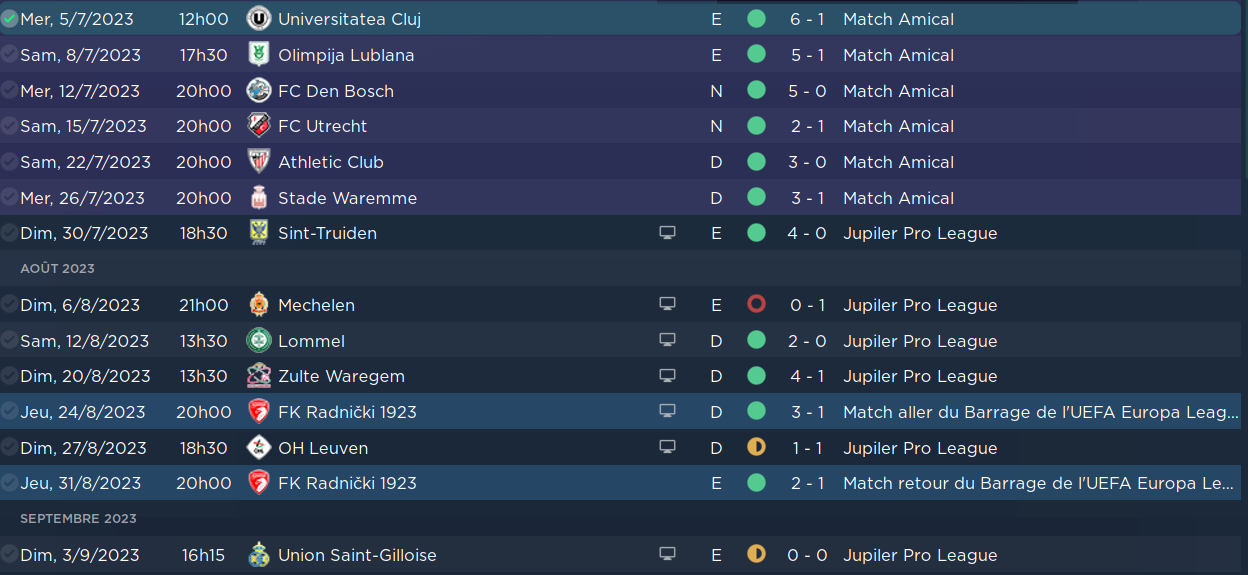1248x575 pixels.
Task: Select the Sint-Truiden TV broadcast icon
Action: (667, 233)
